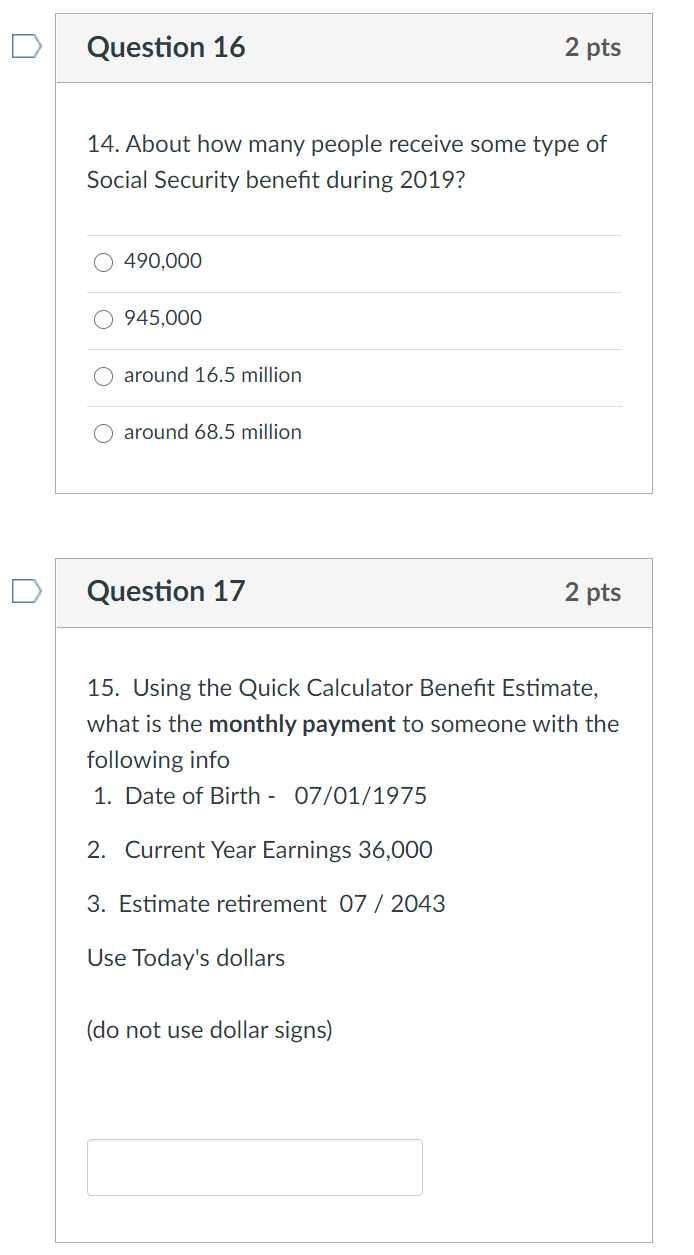The width and height of the screenshot is (694, 1255).
Task: Mark the around 68.5 million radio button
Action: [x=104, y=433]
